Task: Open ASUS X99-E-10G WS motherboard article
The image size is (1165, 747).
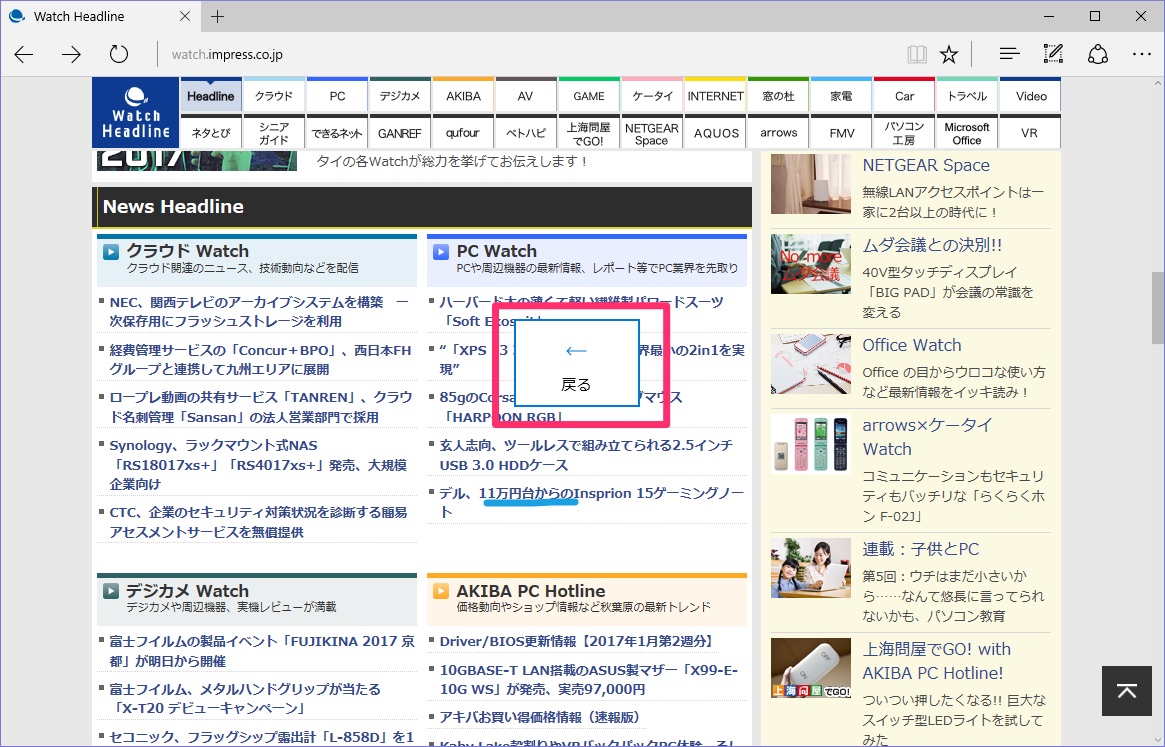Action: click(x=588, y=679)
